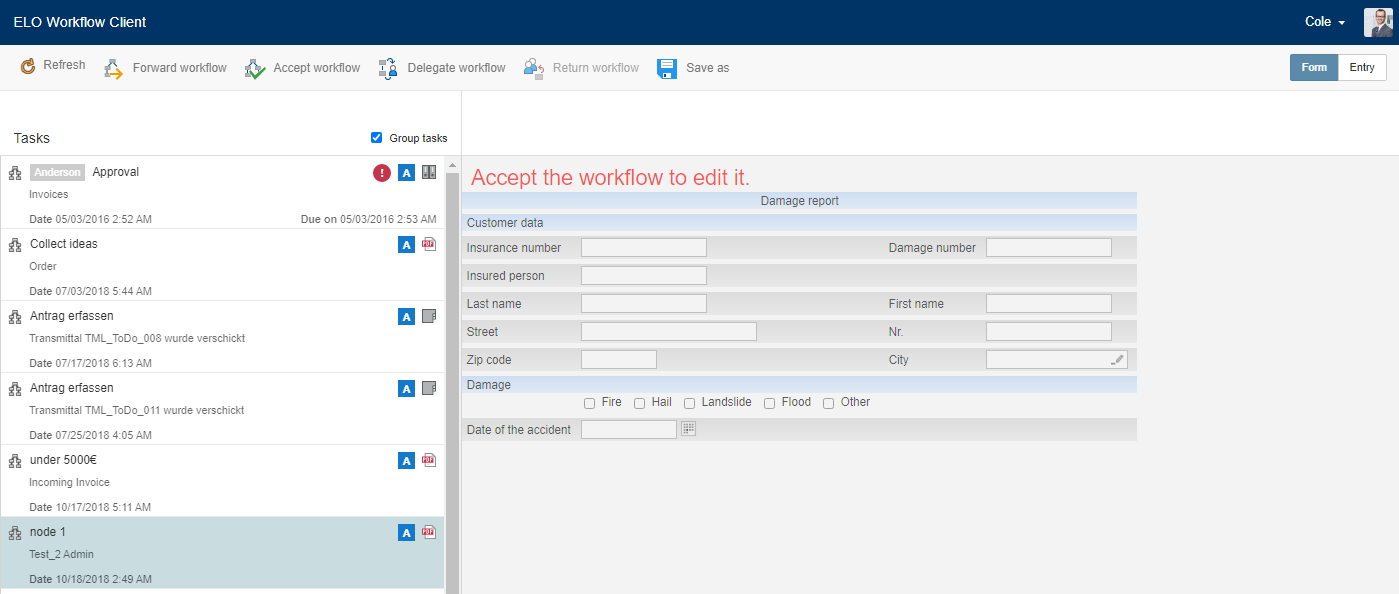This screenshot has height=594, width=1399.
Task: Open the Cole user dropdown
Action: (x=1322, y=21)
